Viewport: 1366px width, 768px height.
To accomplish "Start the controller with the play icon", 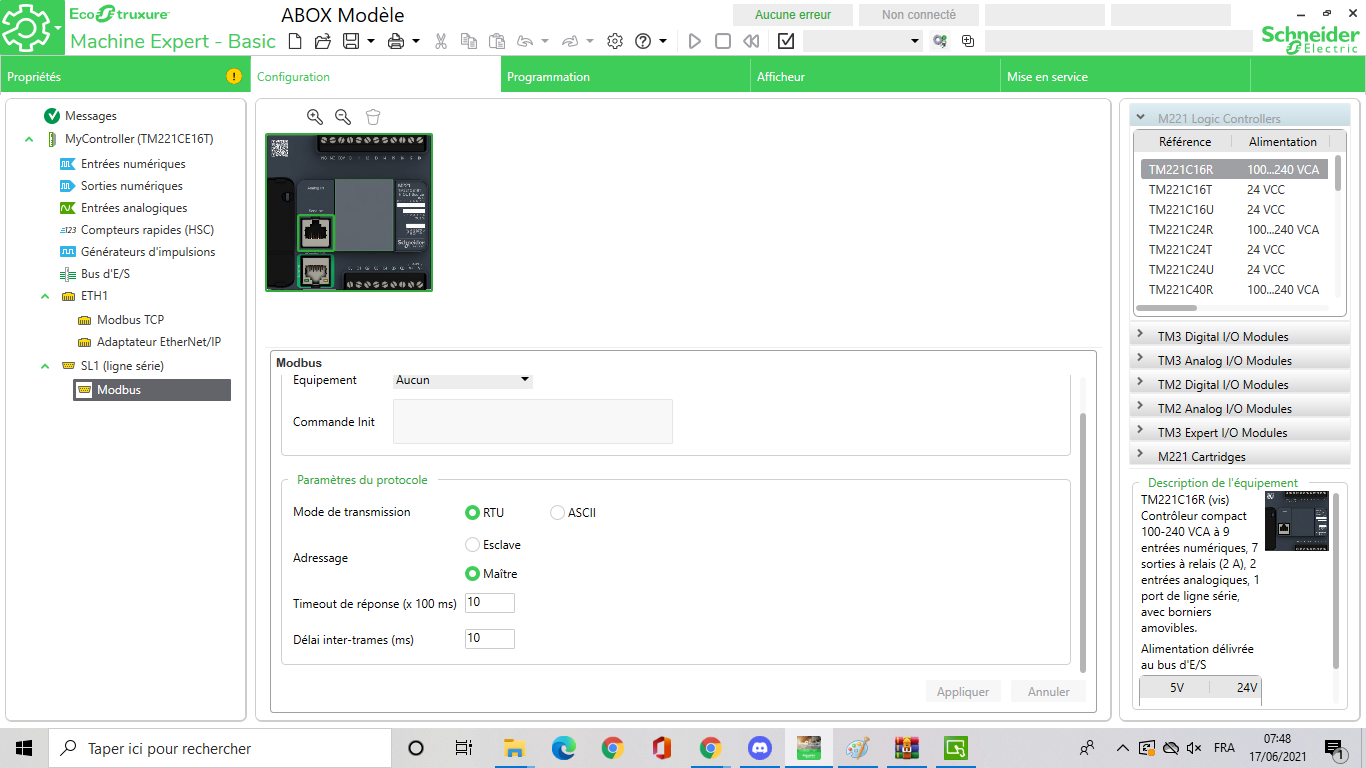I will [x=695, y=41].
